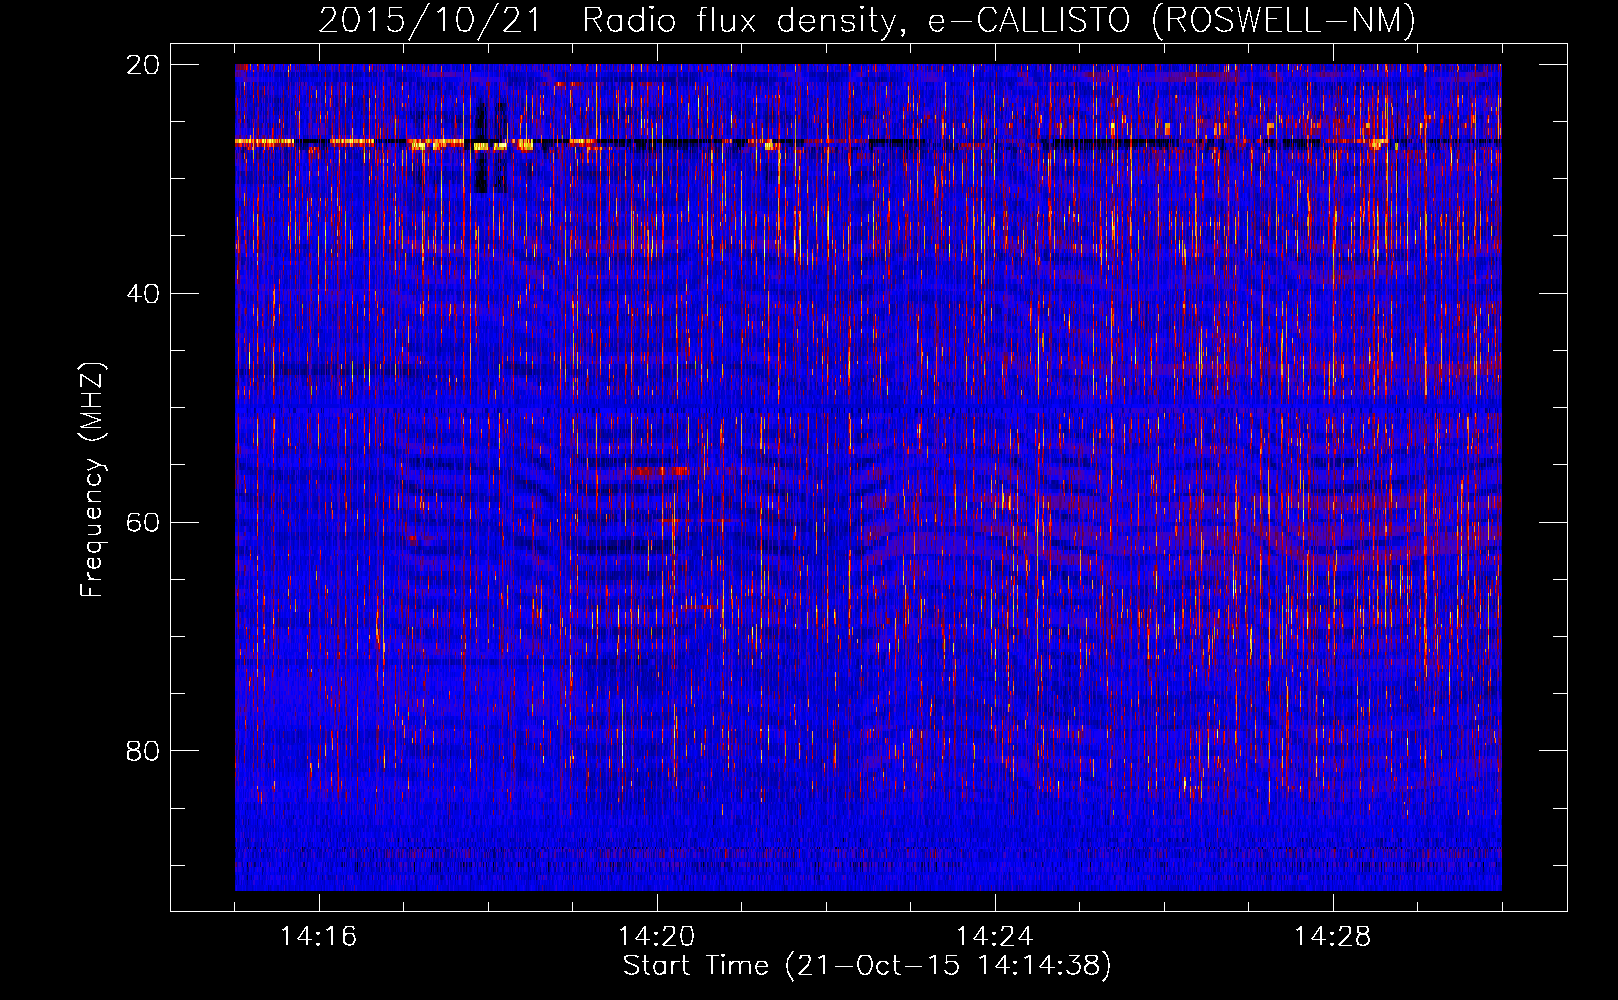Click the '14:20' time tick label
The image size is (1618, 1000).
pos(657,937)
